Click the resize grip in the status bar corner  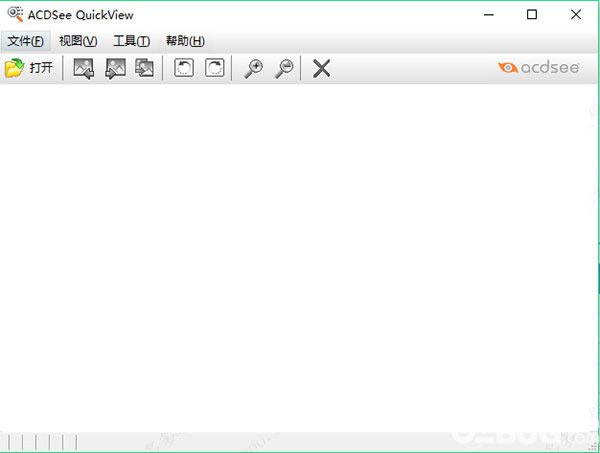593,445
